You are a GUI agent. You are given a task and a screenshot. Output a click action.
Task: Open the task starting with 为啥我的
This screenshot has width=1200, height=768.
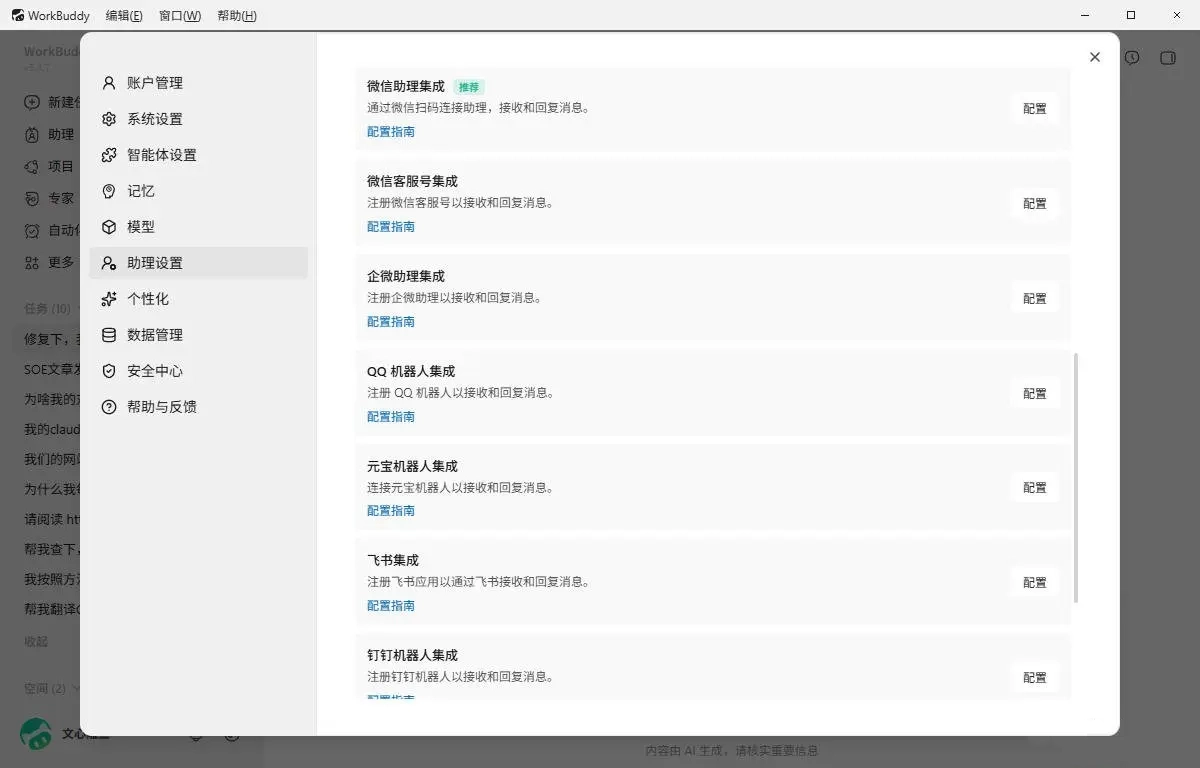tap(52, 399)
